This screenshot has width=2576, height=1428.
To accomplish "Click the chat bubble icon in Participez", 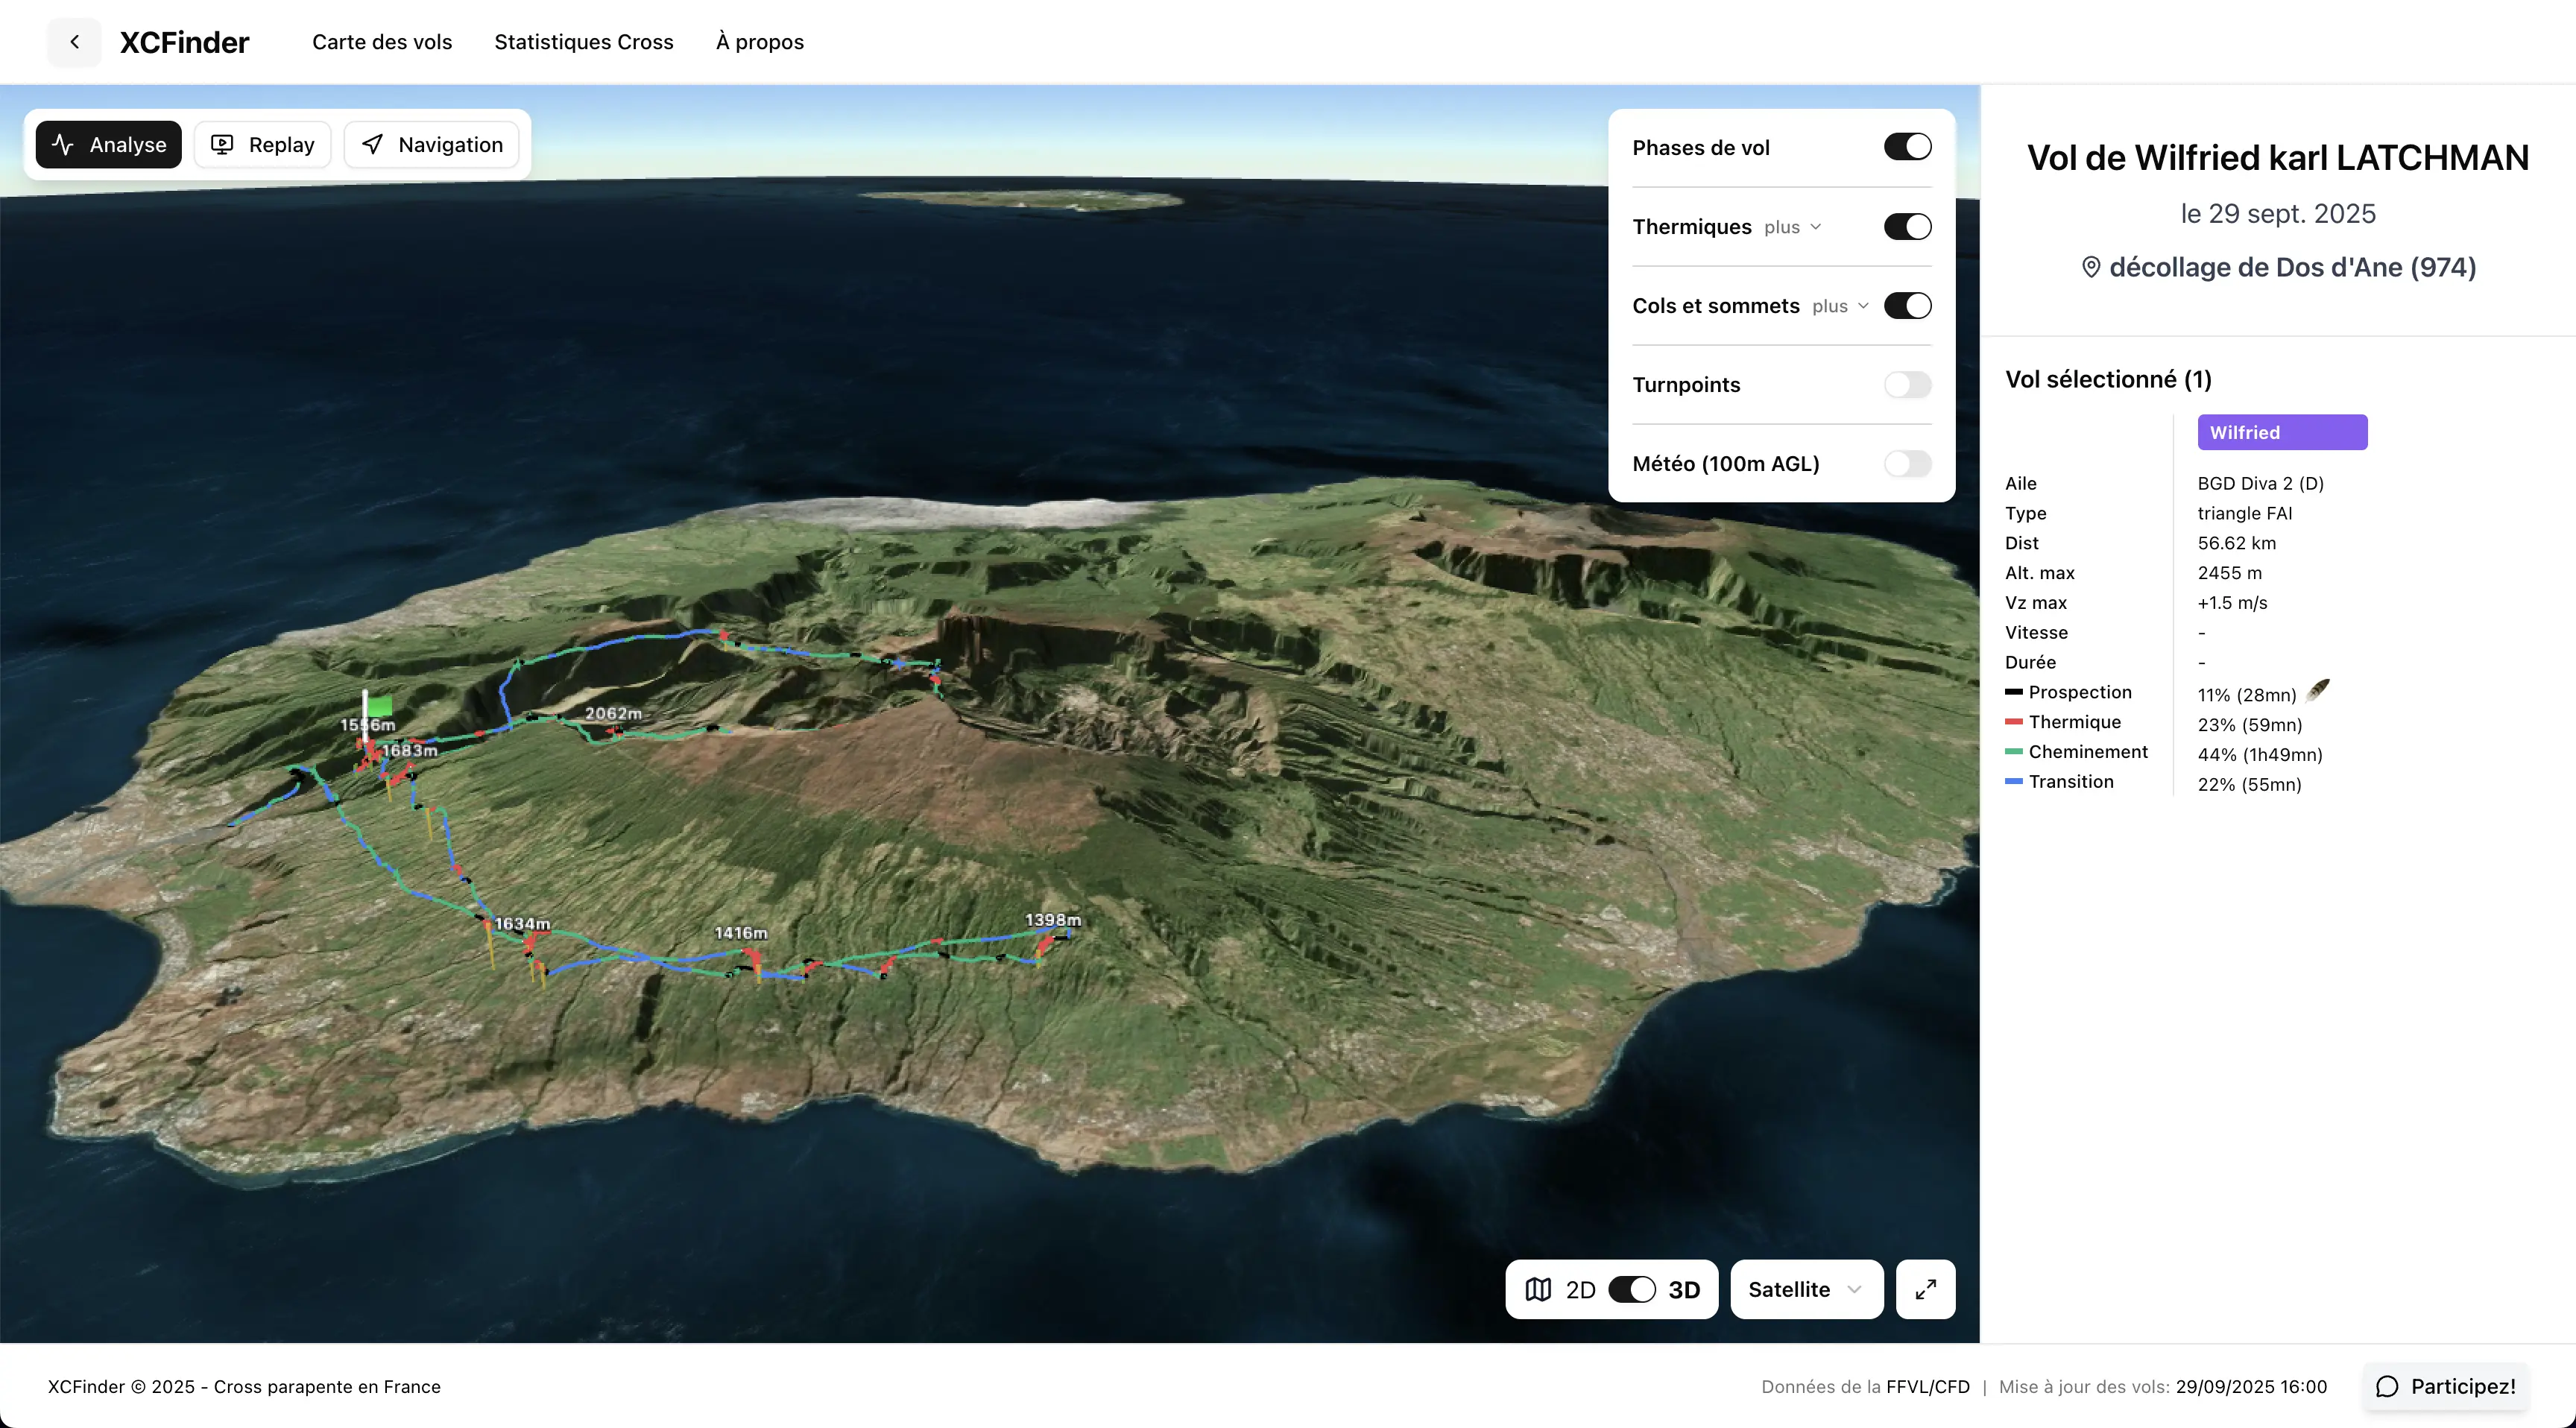I will [x=2388, y=1386].
